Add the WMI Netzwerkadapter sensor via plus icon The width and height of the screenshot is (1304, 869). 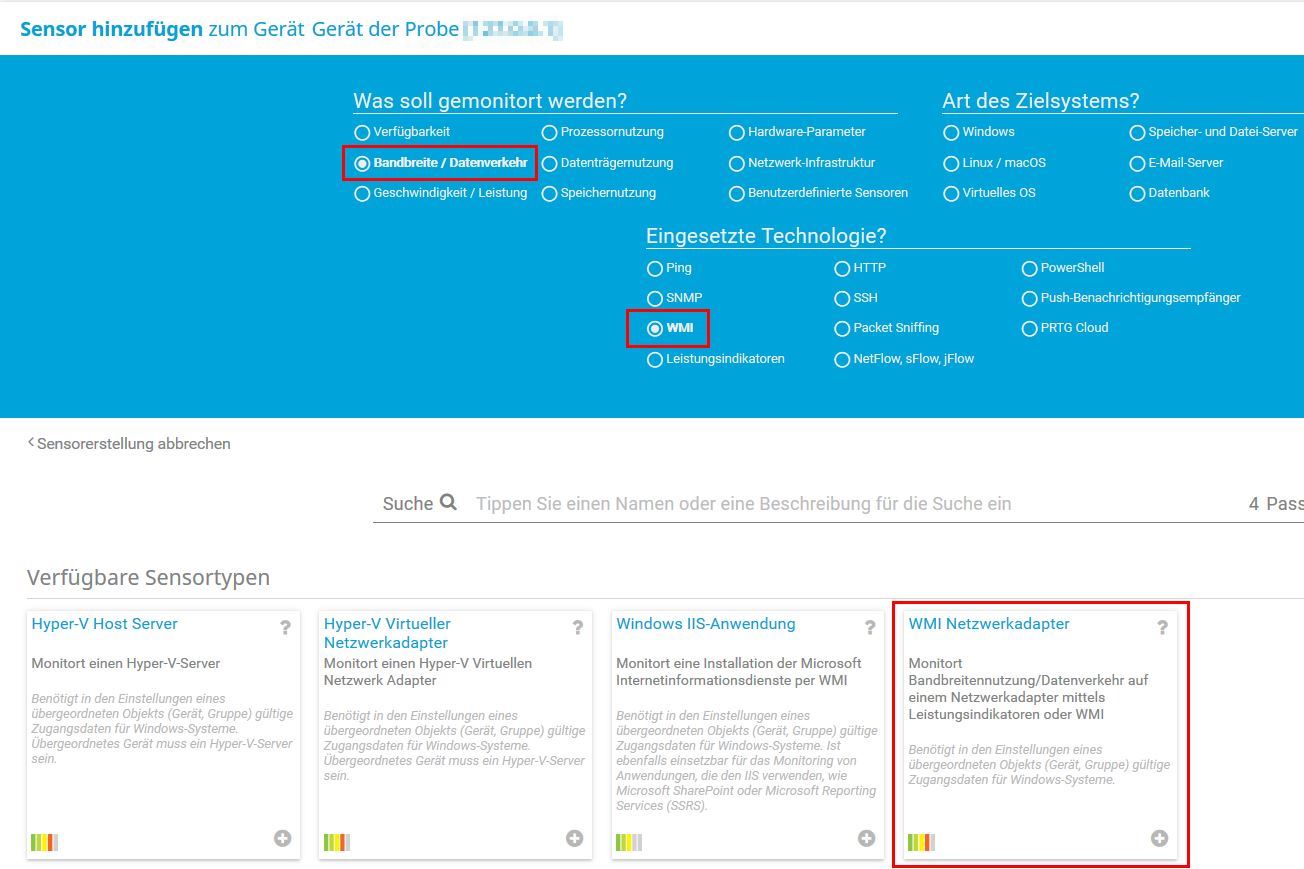tap(1159, 839)
